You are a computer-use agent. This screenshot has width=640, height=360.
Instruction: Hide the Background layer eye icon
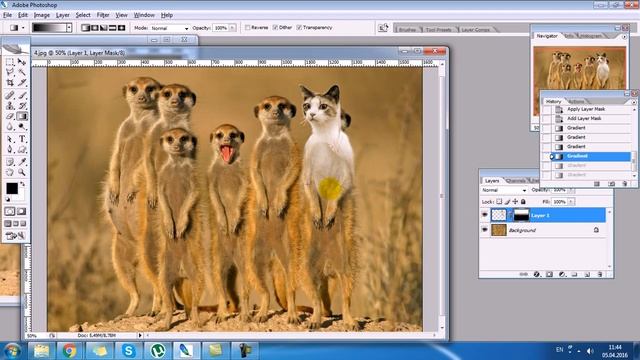pyautogui.click(x=485, y=230)
